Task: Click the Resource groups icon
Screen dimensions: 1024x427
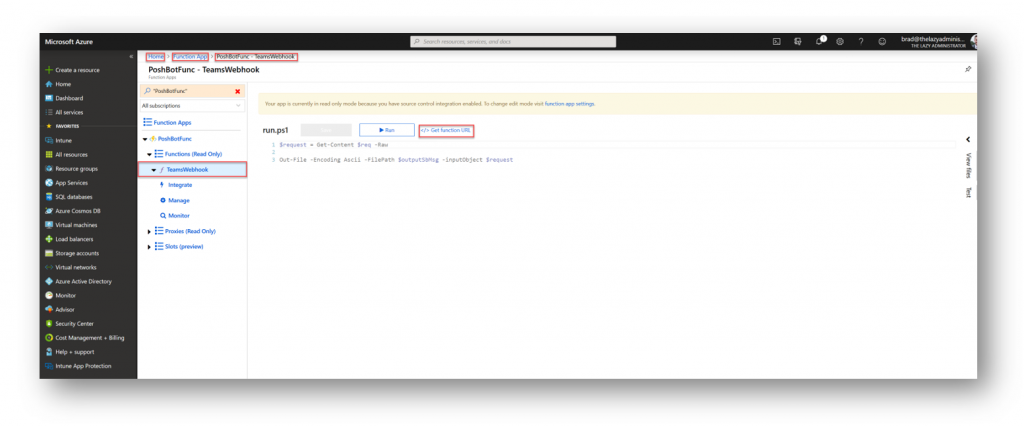Action: click(48, 168)
